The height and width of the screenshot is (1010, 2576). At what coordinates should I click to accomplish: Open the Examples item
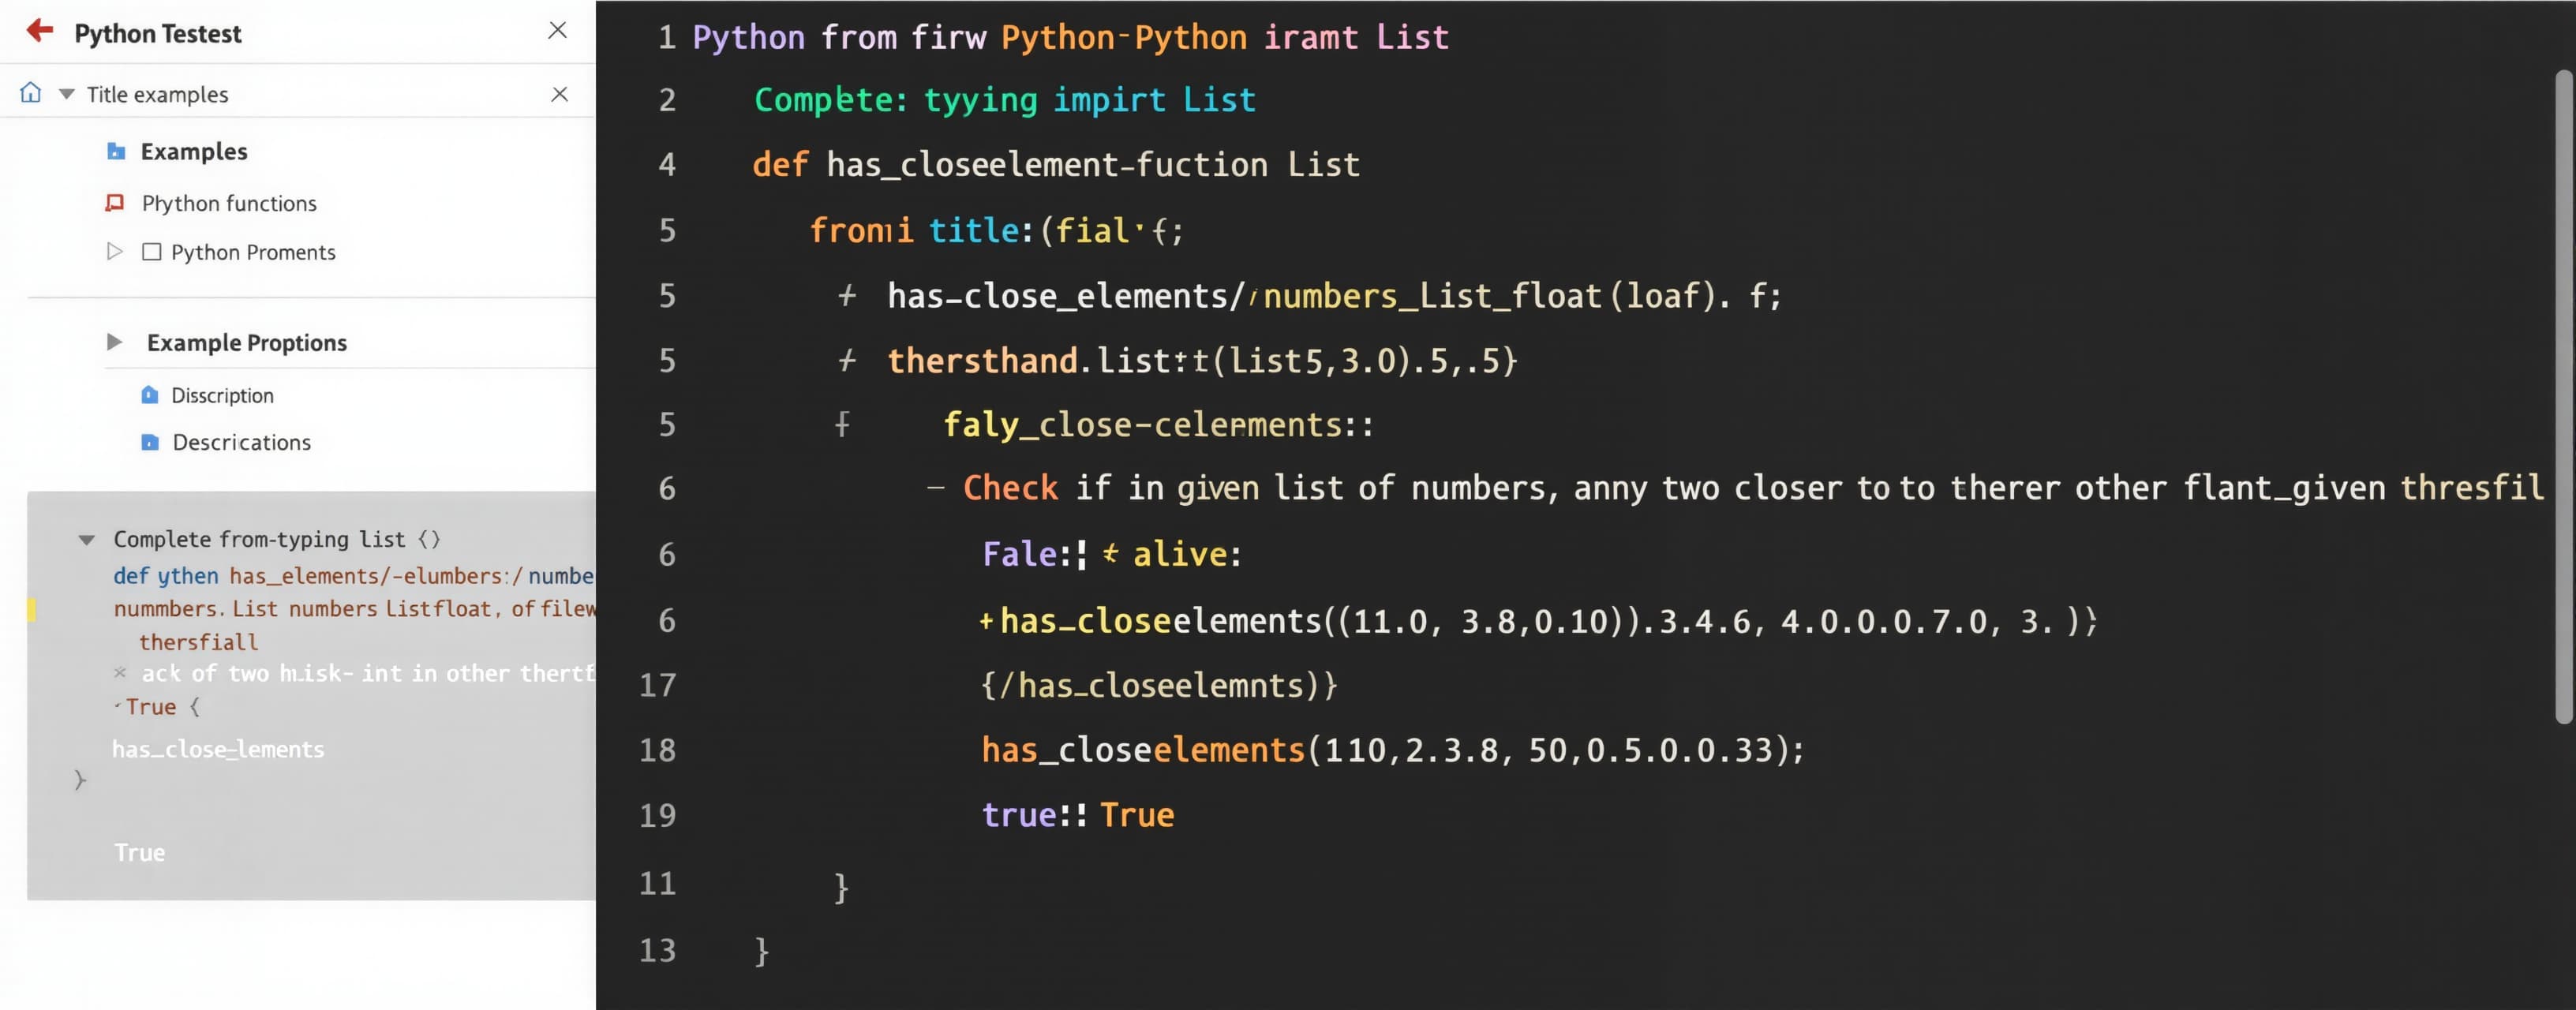(x=194, y=151)
